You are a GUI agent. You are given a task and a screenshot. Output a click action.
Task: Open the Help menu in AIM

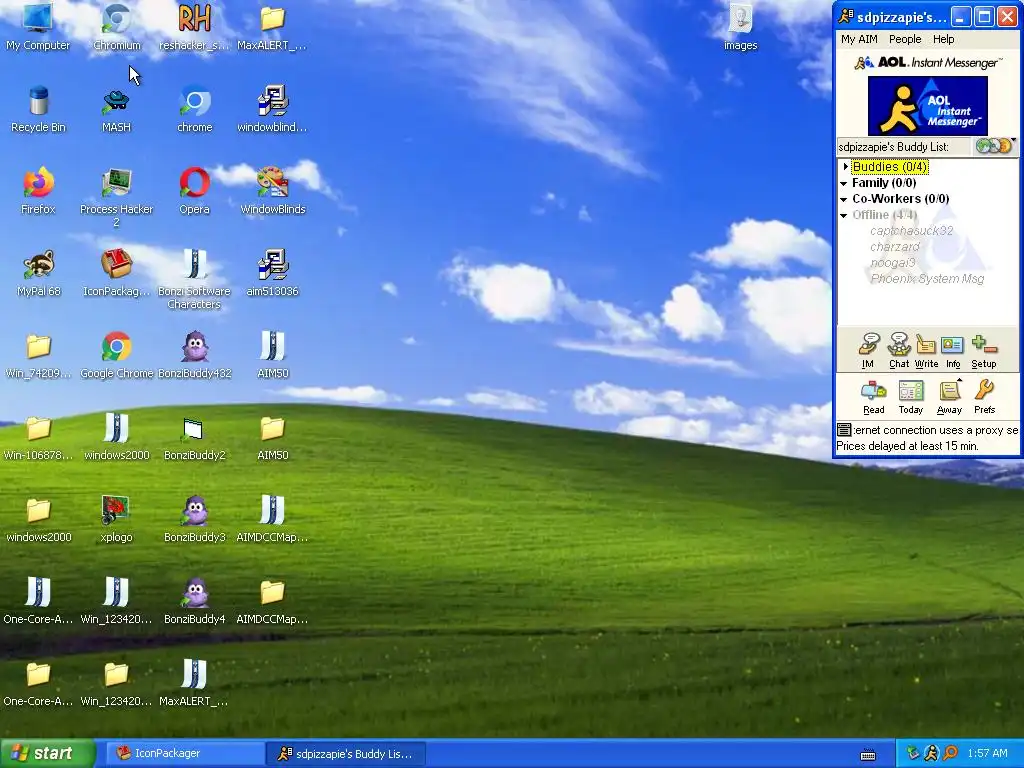943,39
